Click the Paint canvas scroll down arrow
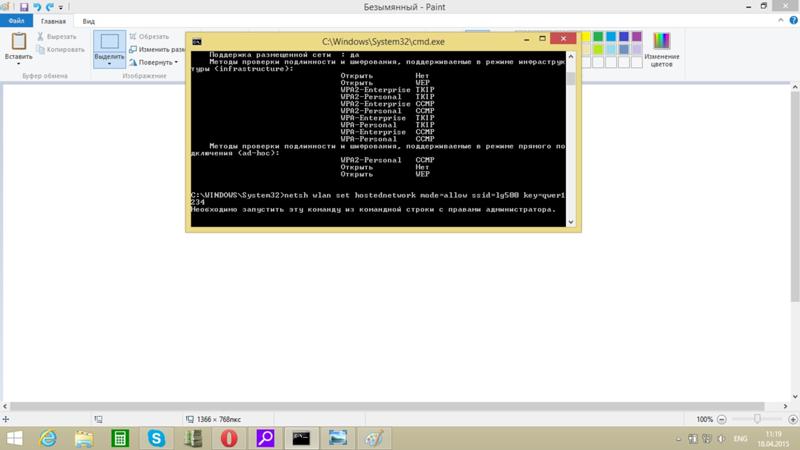 [x=795, y=396]
